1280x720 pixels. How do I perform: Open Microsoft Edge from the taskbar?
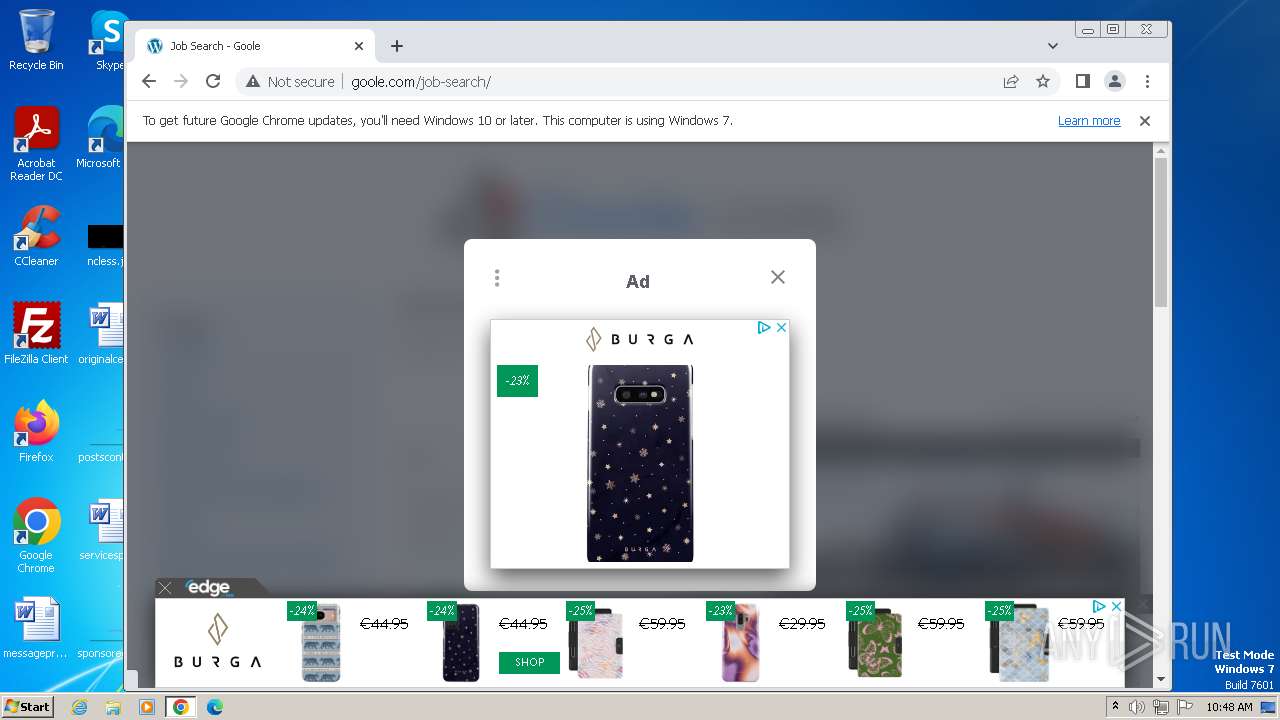pyautogui.click(x=214, y=707)
